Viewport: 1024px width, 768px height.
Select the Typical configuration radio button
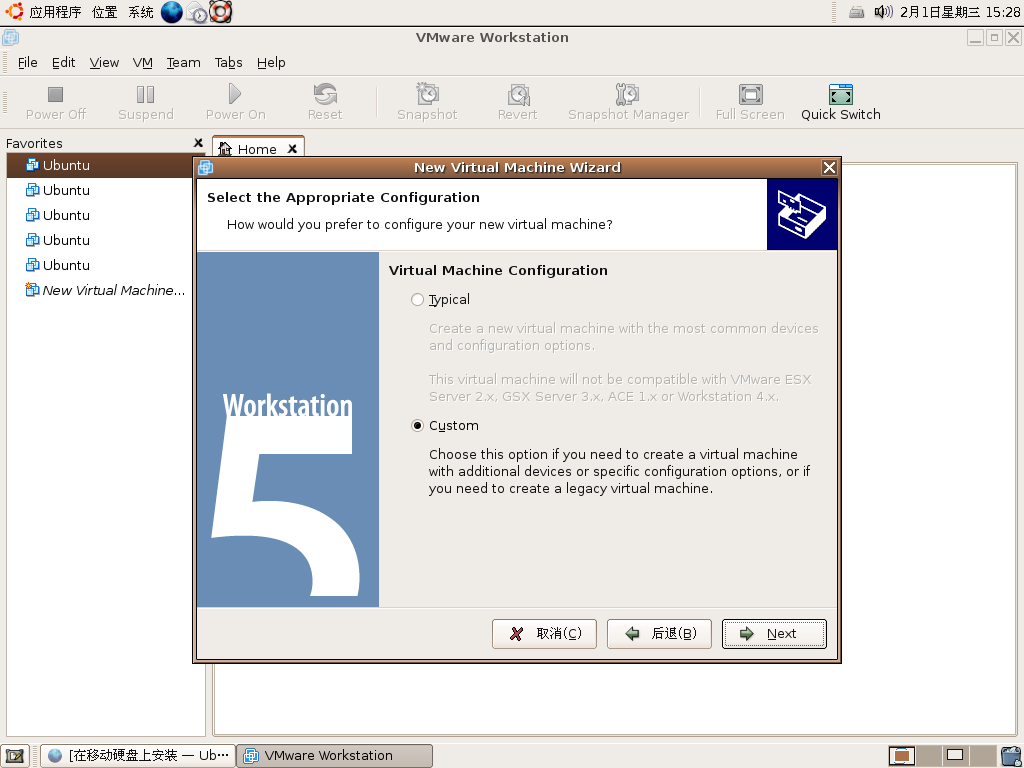coord(417,300)
